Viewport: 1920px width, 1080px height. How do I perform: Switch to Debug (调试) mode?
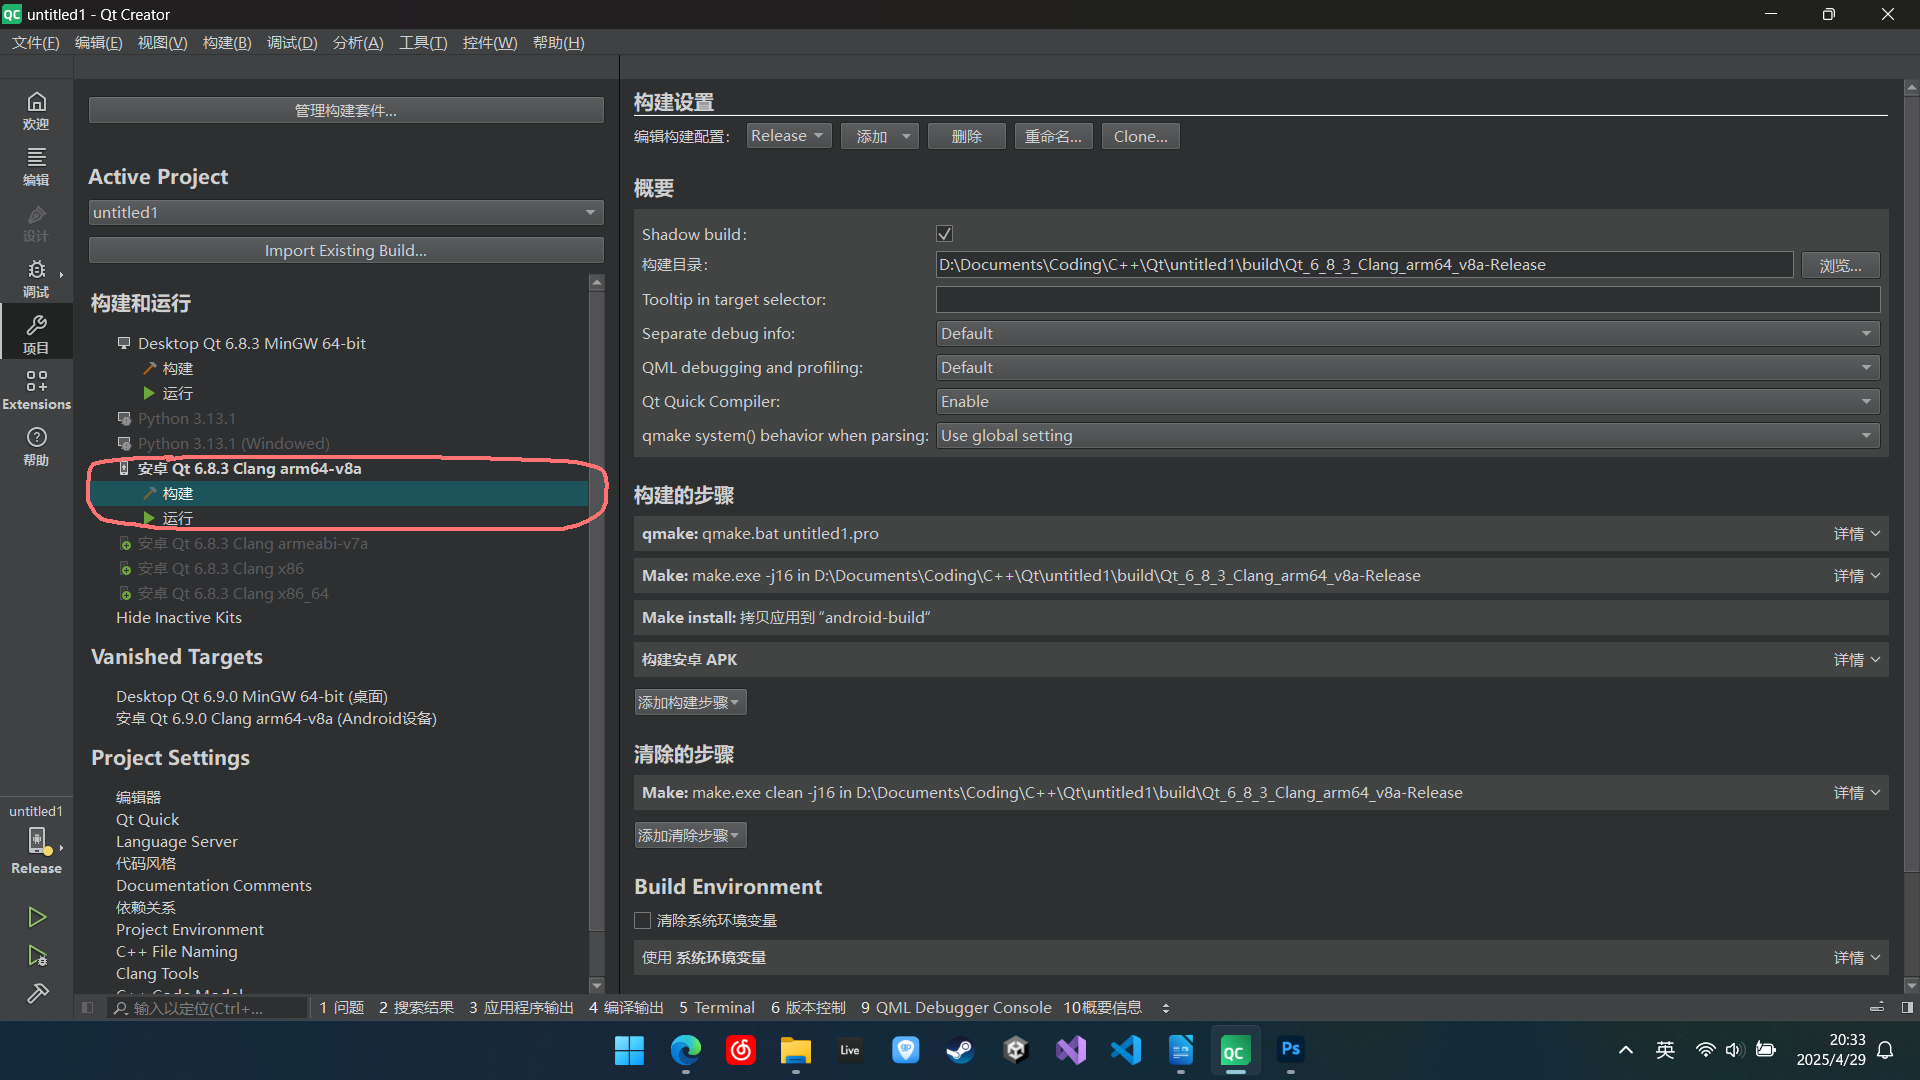(36, 278)
